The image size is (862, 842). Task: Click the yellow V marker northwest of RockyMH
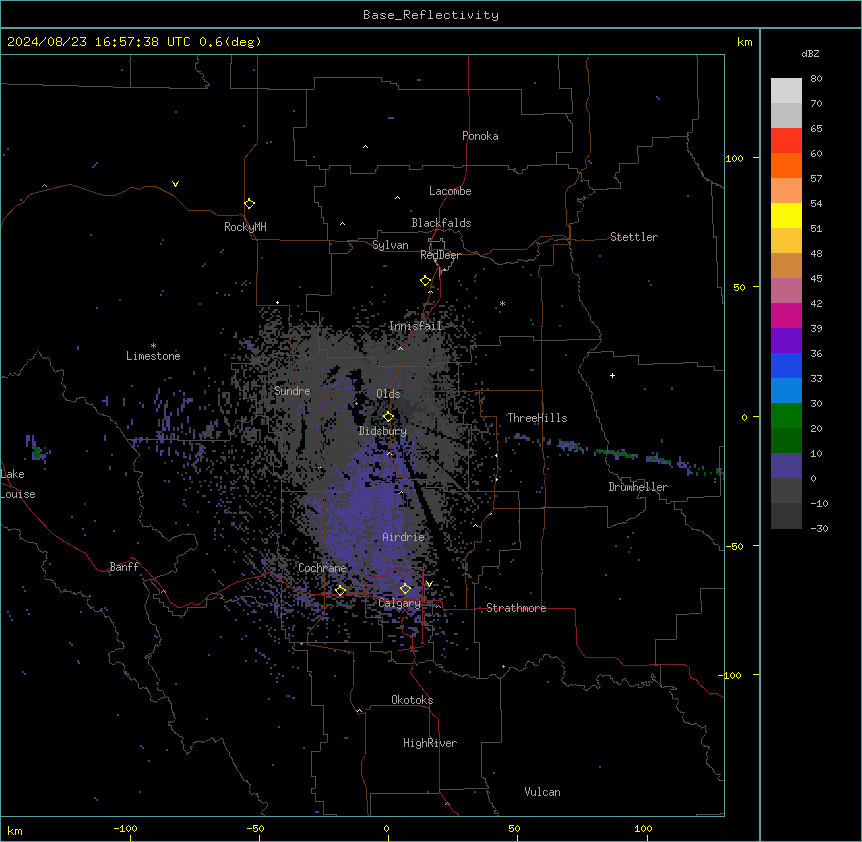pyautogui.click(x=175, y=184)
